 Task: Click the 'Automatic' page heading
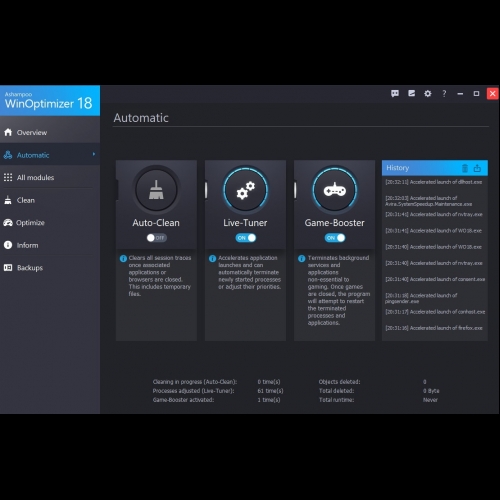coord(141,118)
